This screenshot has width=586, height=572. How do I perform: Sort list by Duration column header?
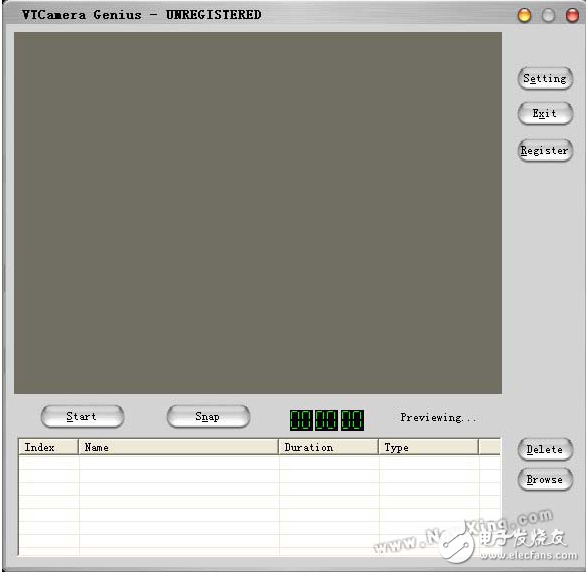tap(329, 447)
